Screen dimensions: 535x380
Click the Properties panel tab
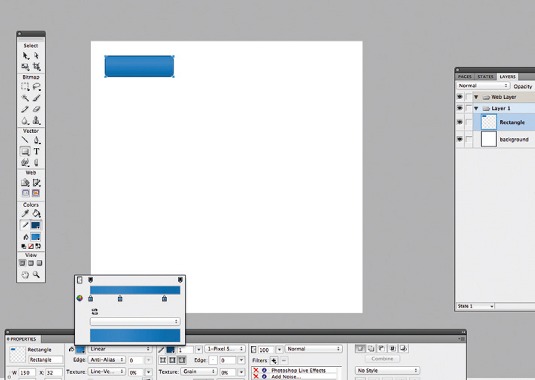pos(23,339)
